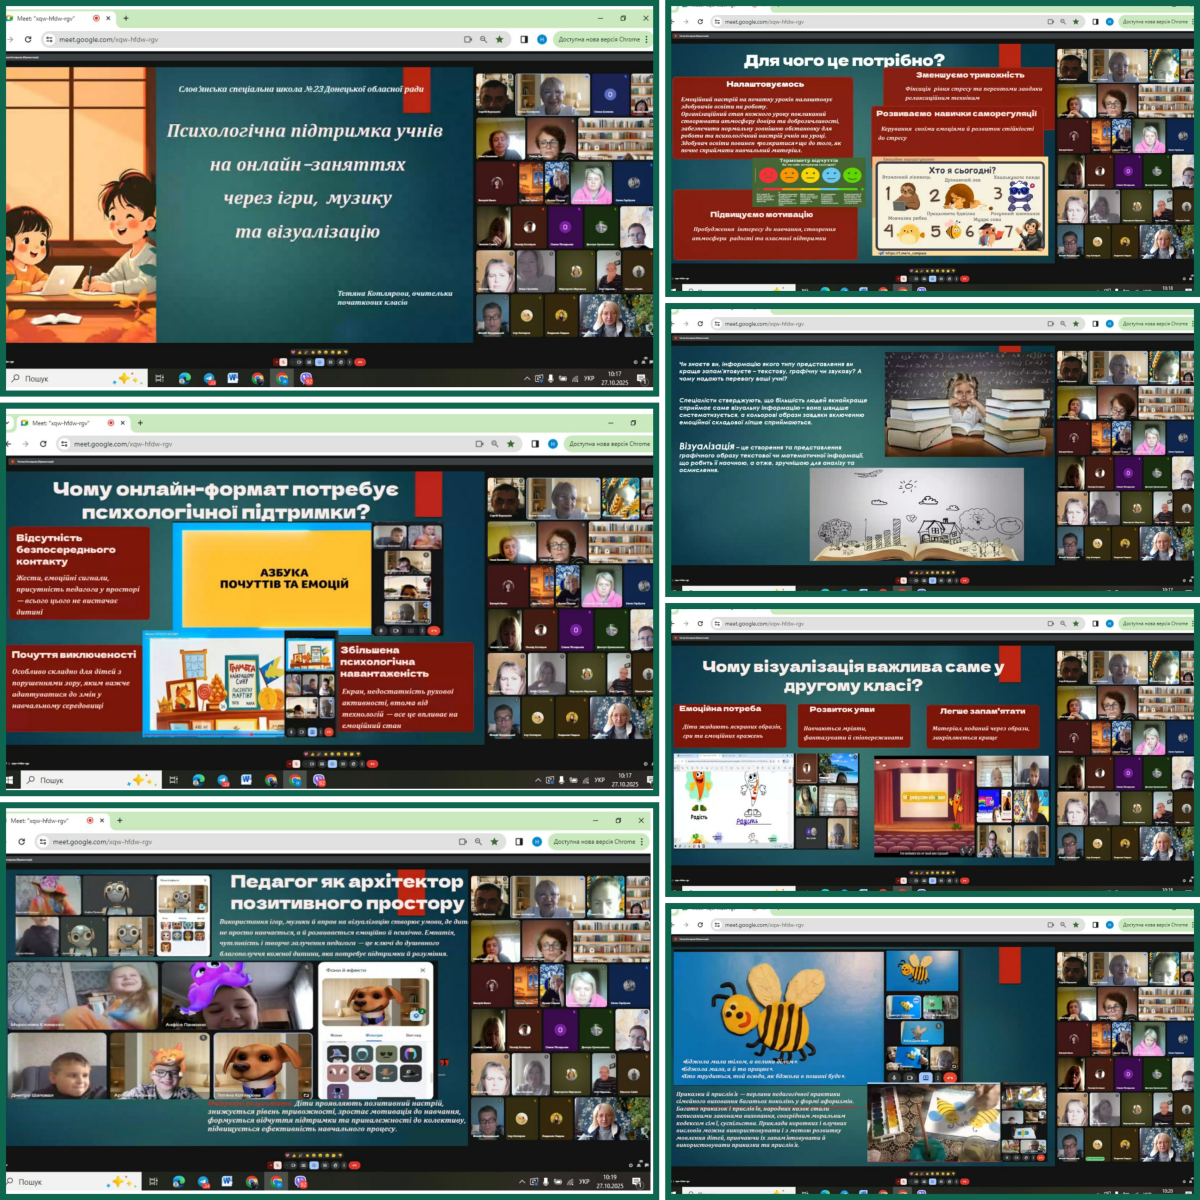1200x1200 pixels.
Task: Bookmark page with star icon in top-left browser
Action: coord(498,40)
